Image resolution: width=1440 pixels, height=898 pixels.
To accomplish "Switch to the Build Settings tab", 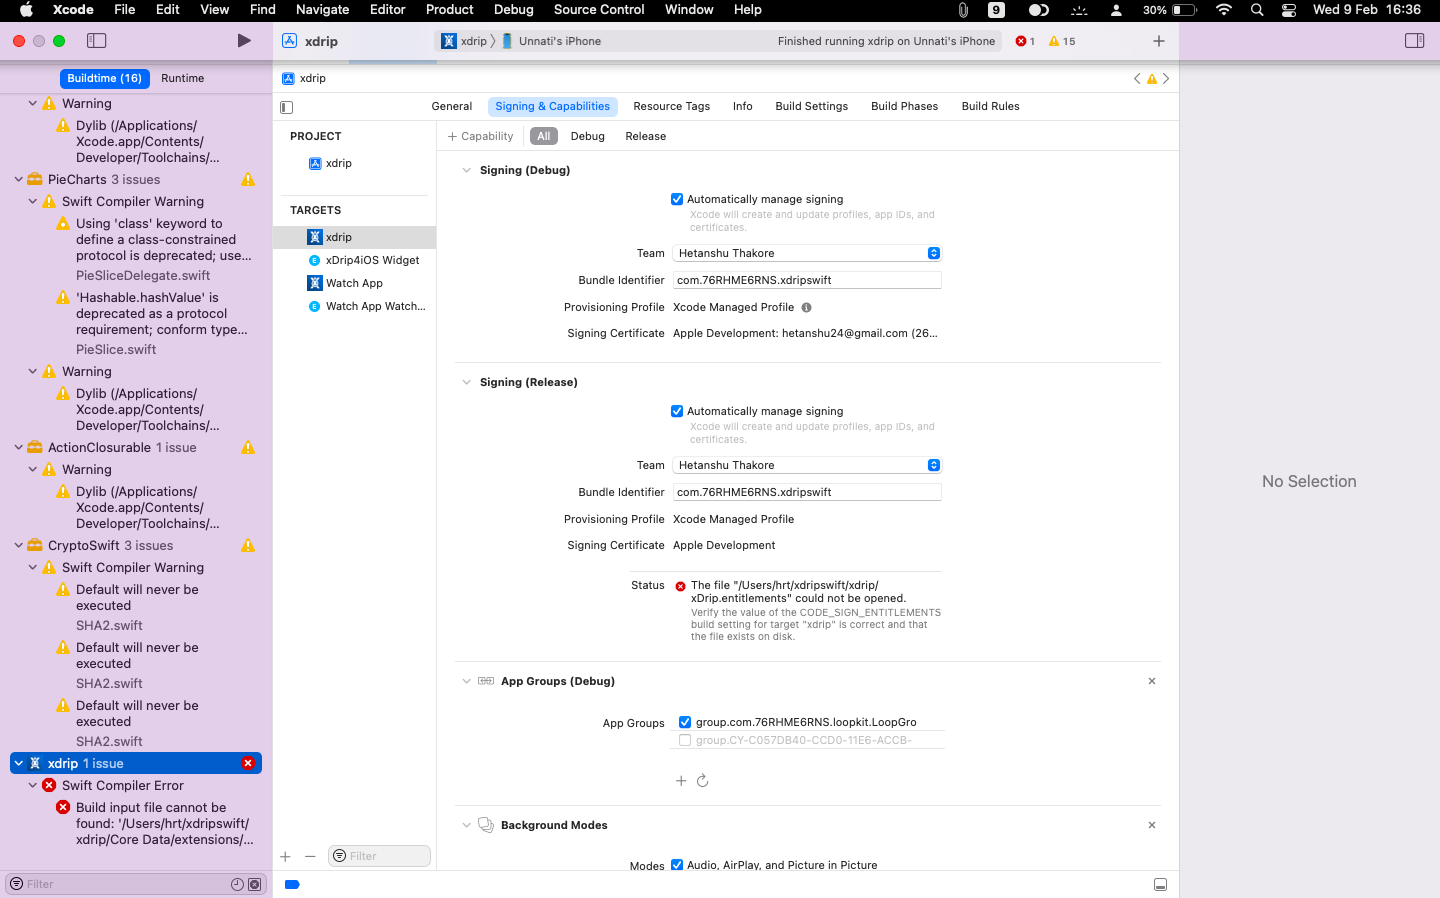I will pyautogui.click(x=811, y=106).
